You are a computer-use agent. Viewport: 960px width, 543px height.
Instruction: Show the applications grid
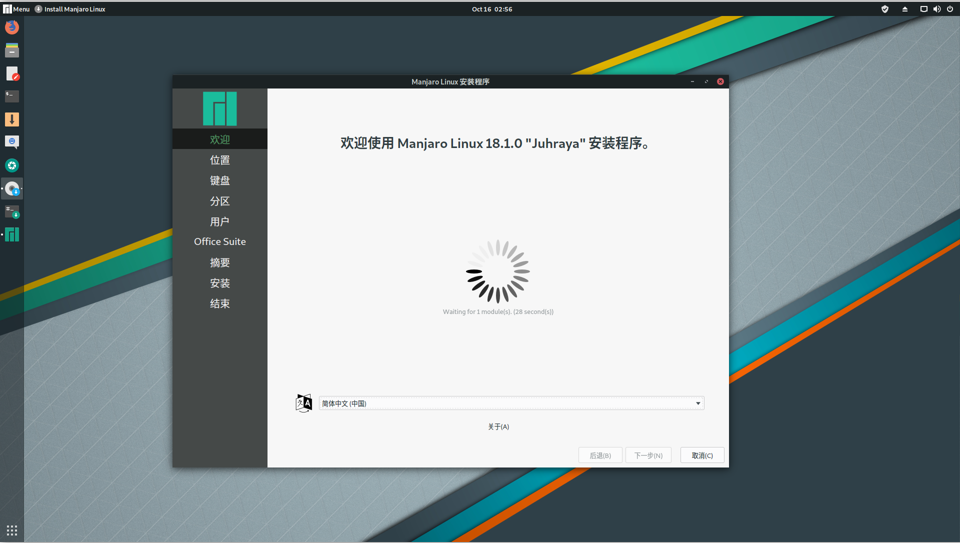pyautogui.click(x=12, y=530)
